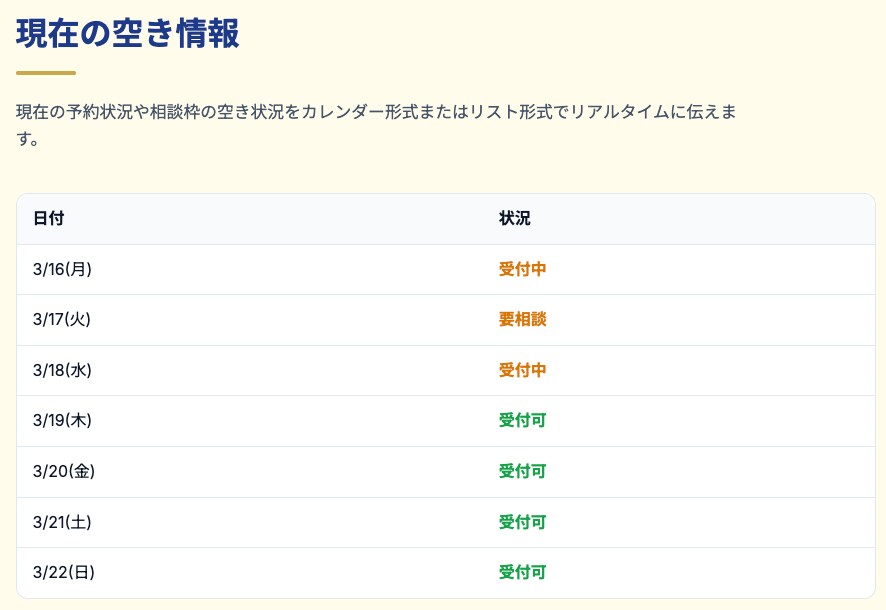
Task: Select the date cell 3/19(木)
Action: click(62, 421)
